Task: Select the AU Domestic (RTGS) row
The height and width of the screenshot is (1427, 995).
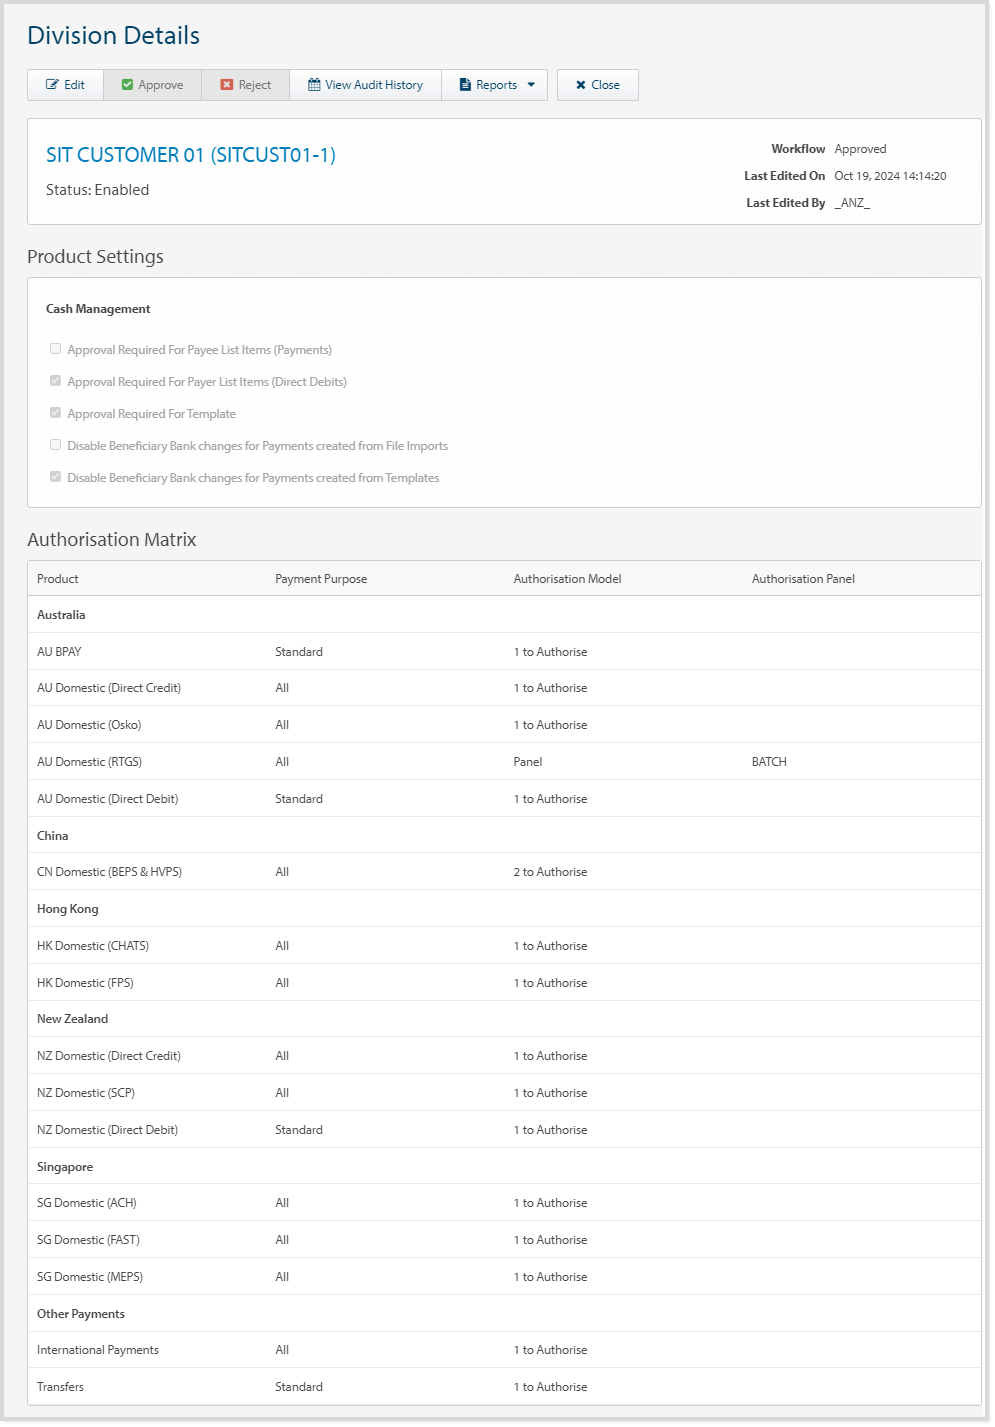Action: (x=400, y=761)
